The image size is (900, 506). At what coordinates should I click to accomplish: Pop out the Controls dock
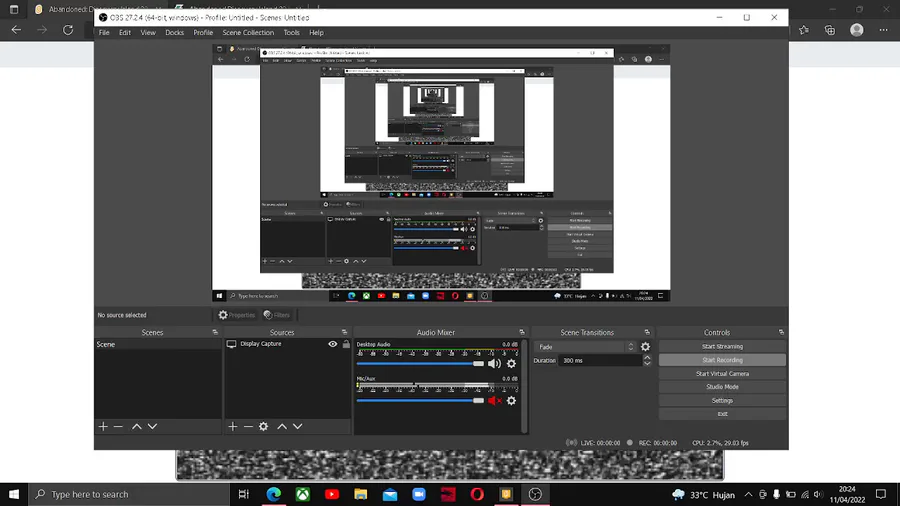[x=781, y=332]
